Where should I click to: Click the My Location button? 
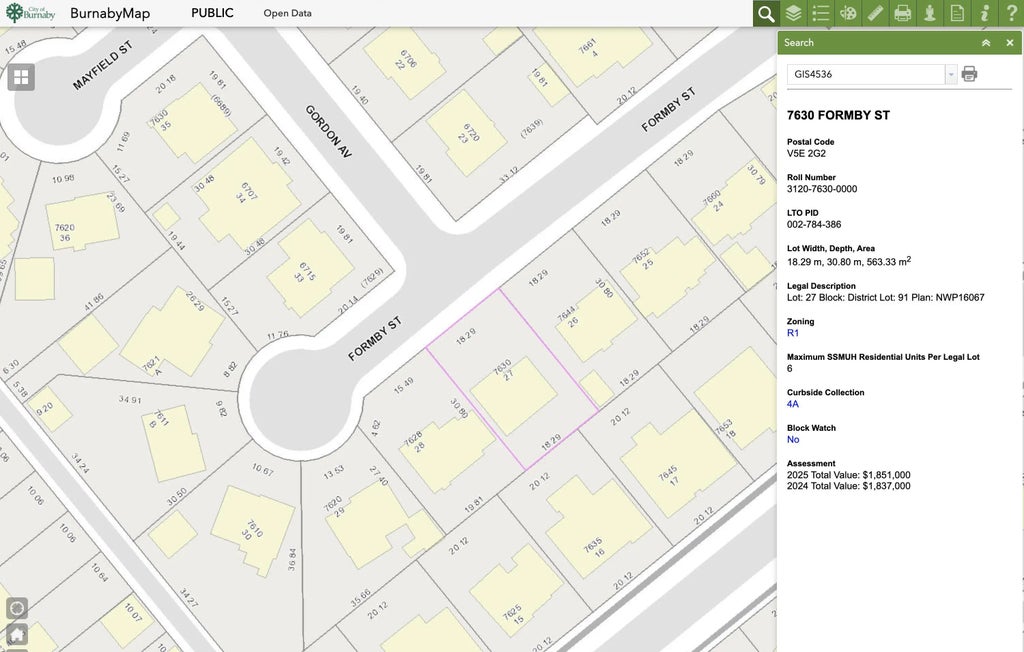(17, 608)
